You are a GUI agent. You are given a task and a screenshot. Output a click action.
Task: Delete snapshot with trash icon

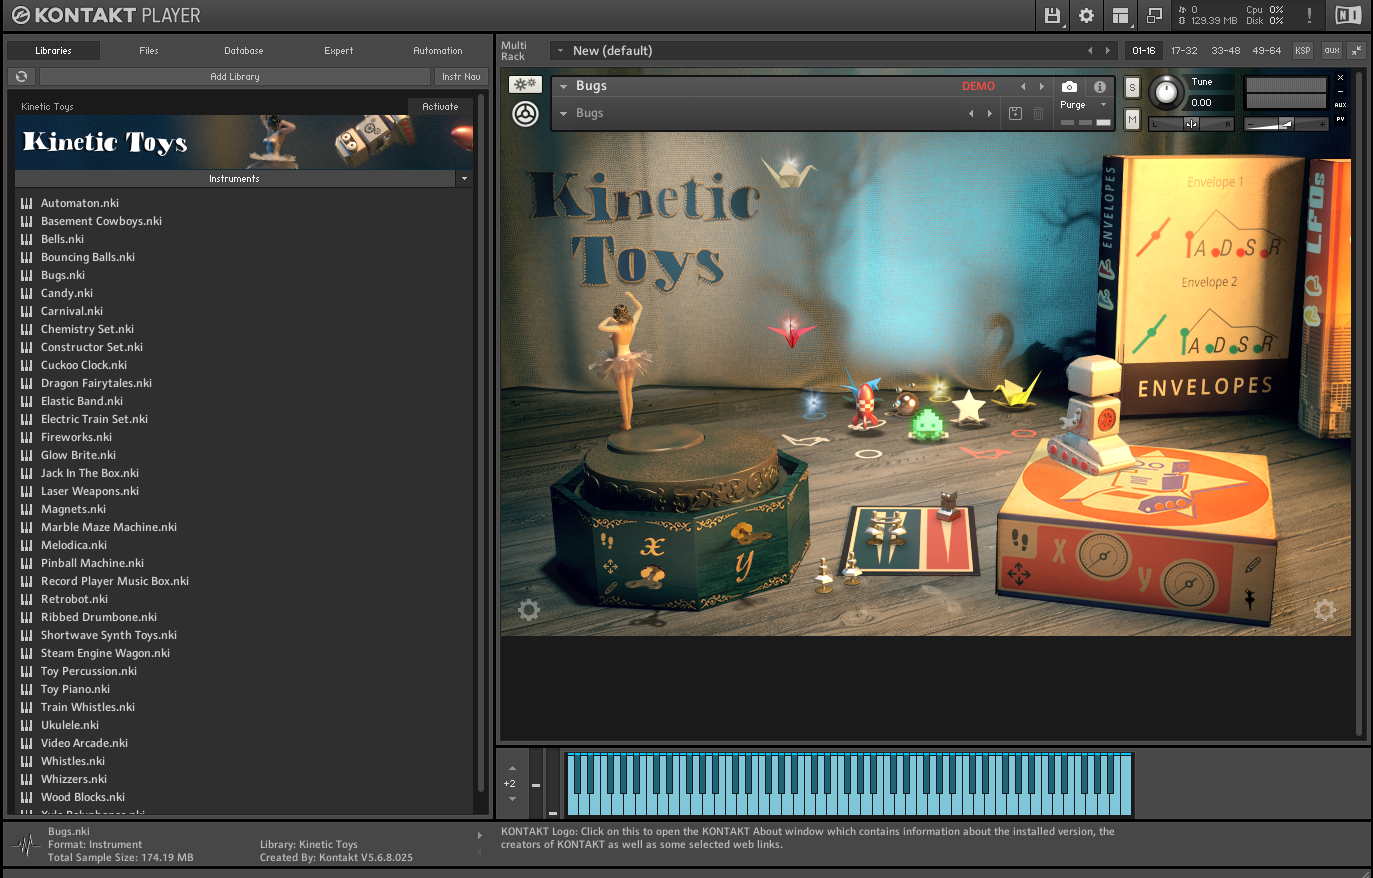pyautogui.click(x=1039, y=113)
